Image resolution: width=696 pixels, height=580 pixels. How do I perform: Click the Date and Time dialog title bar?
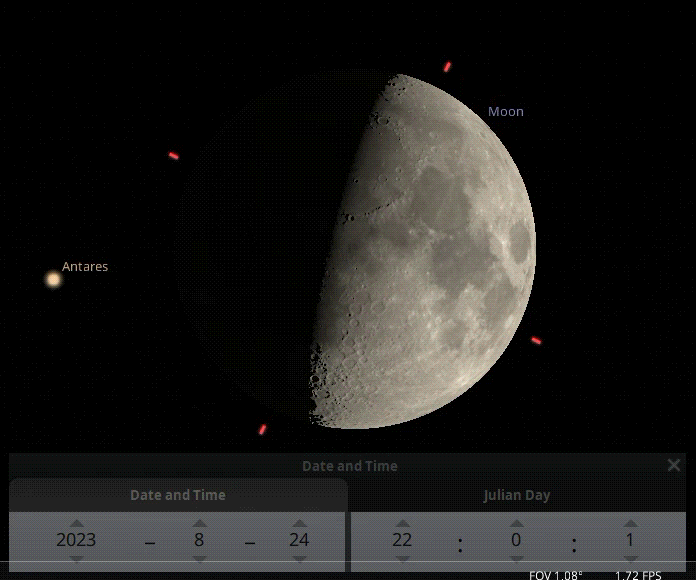pos(349,466)
